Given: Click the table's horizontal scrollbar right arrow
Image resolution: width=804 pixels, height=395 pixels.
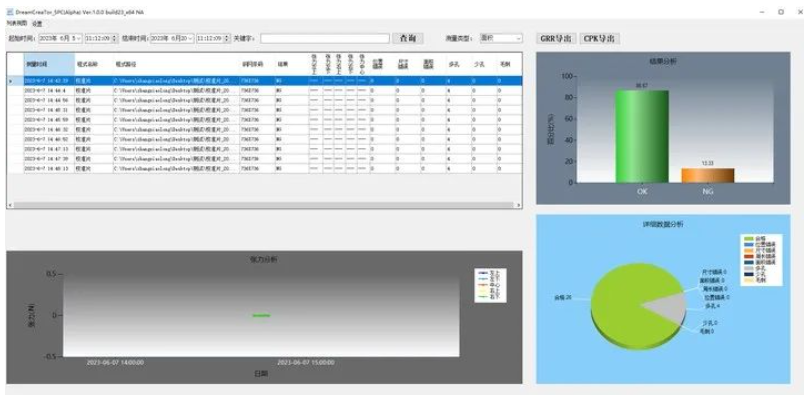Looking at the screenshot, I should click(x=519, y=205).
